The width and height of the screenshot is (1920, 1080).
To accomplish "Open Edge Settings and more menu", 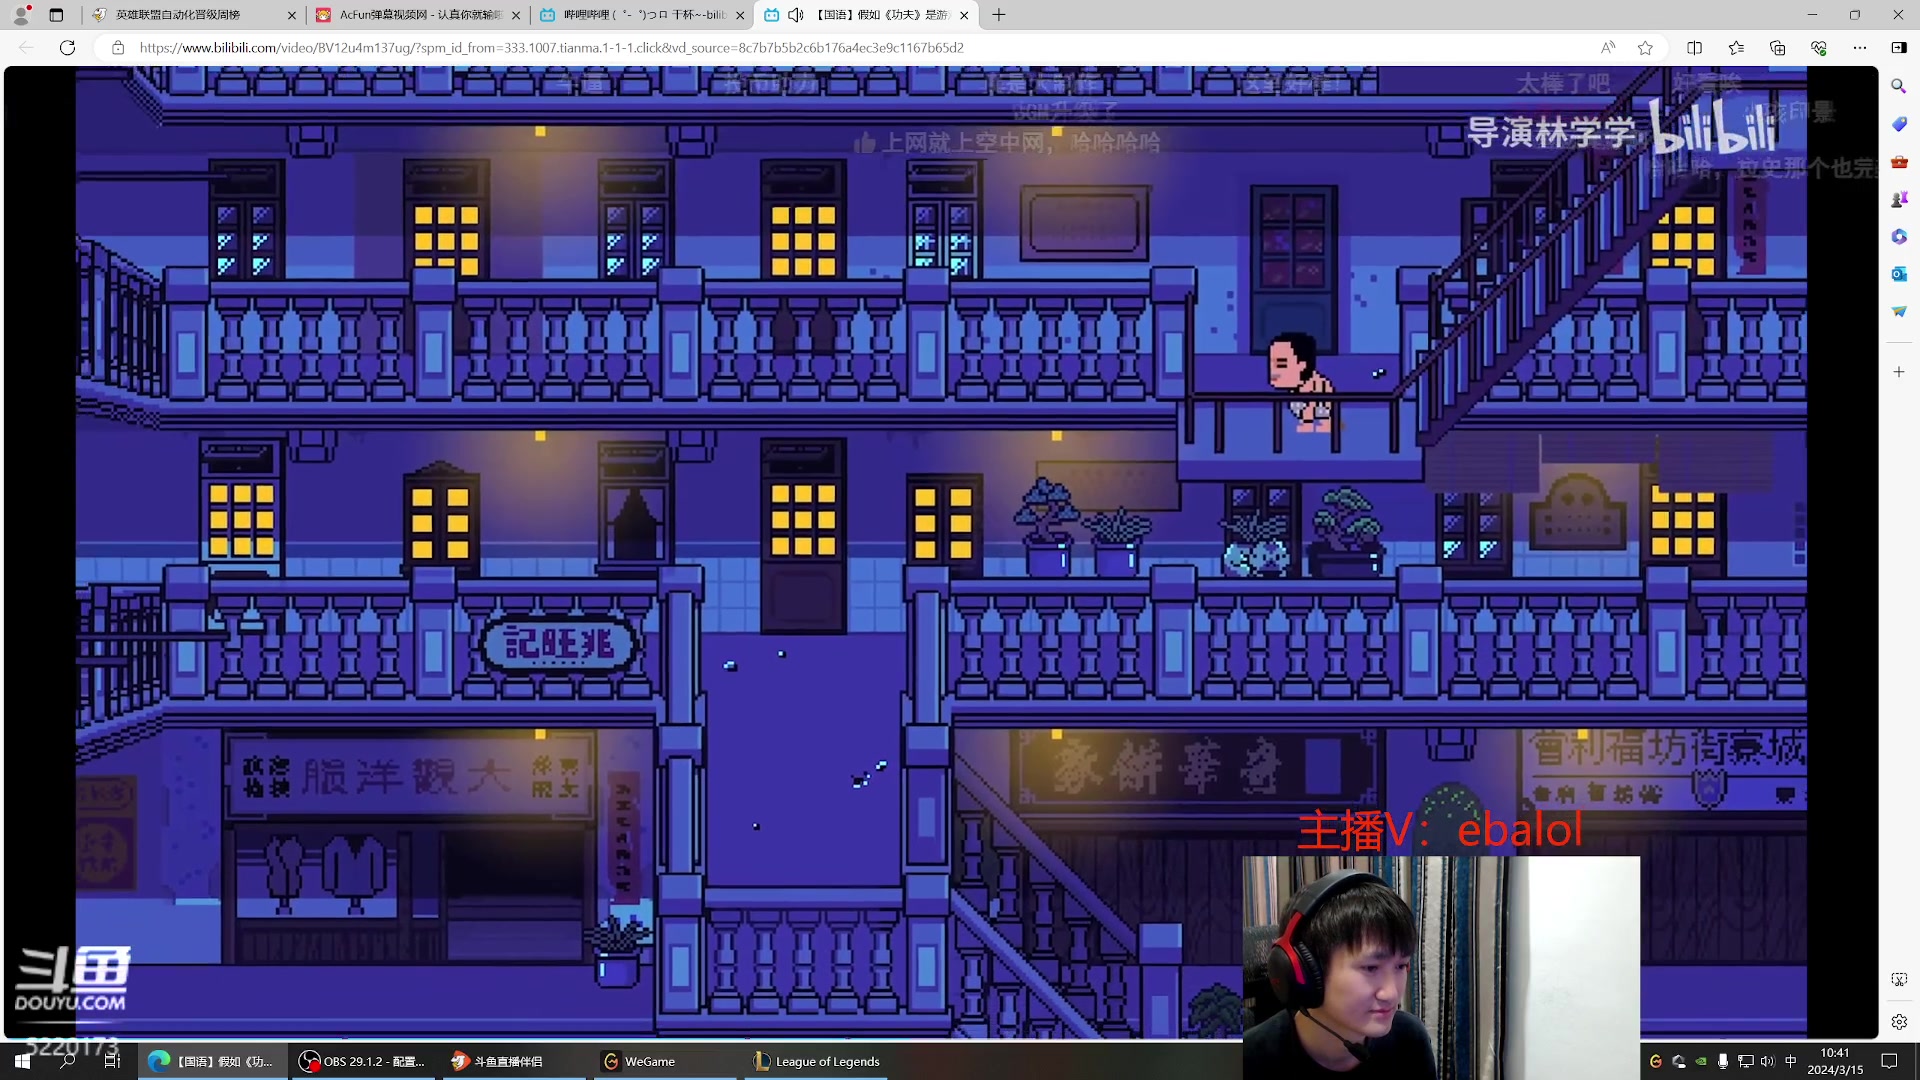I will (x=1860, y=47).
